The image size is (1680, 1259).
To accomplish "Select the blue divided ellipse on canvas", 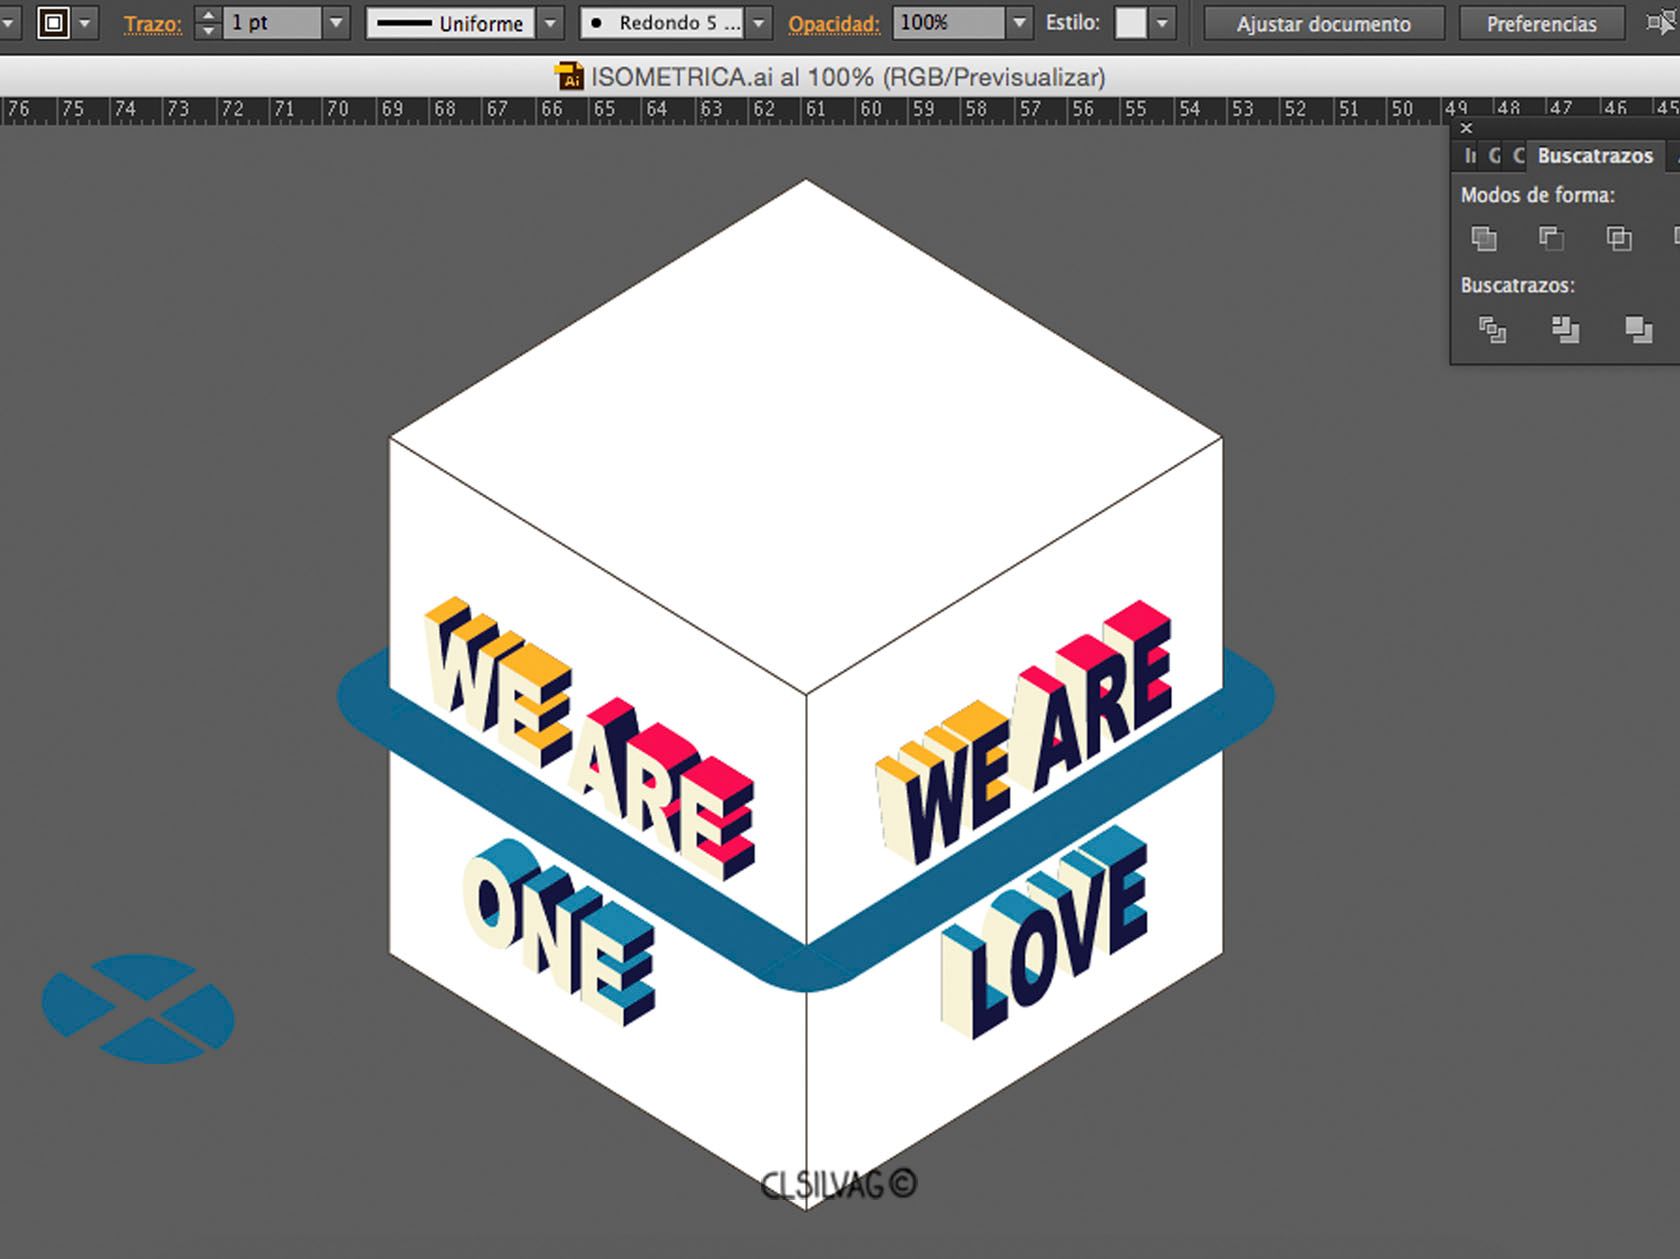I will (x=138, y=1008).
